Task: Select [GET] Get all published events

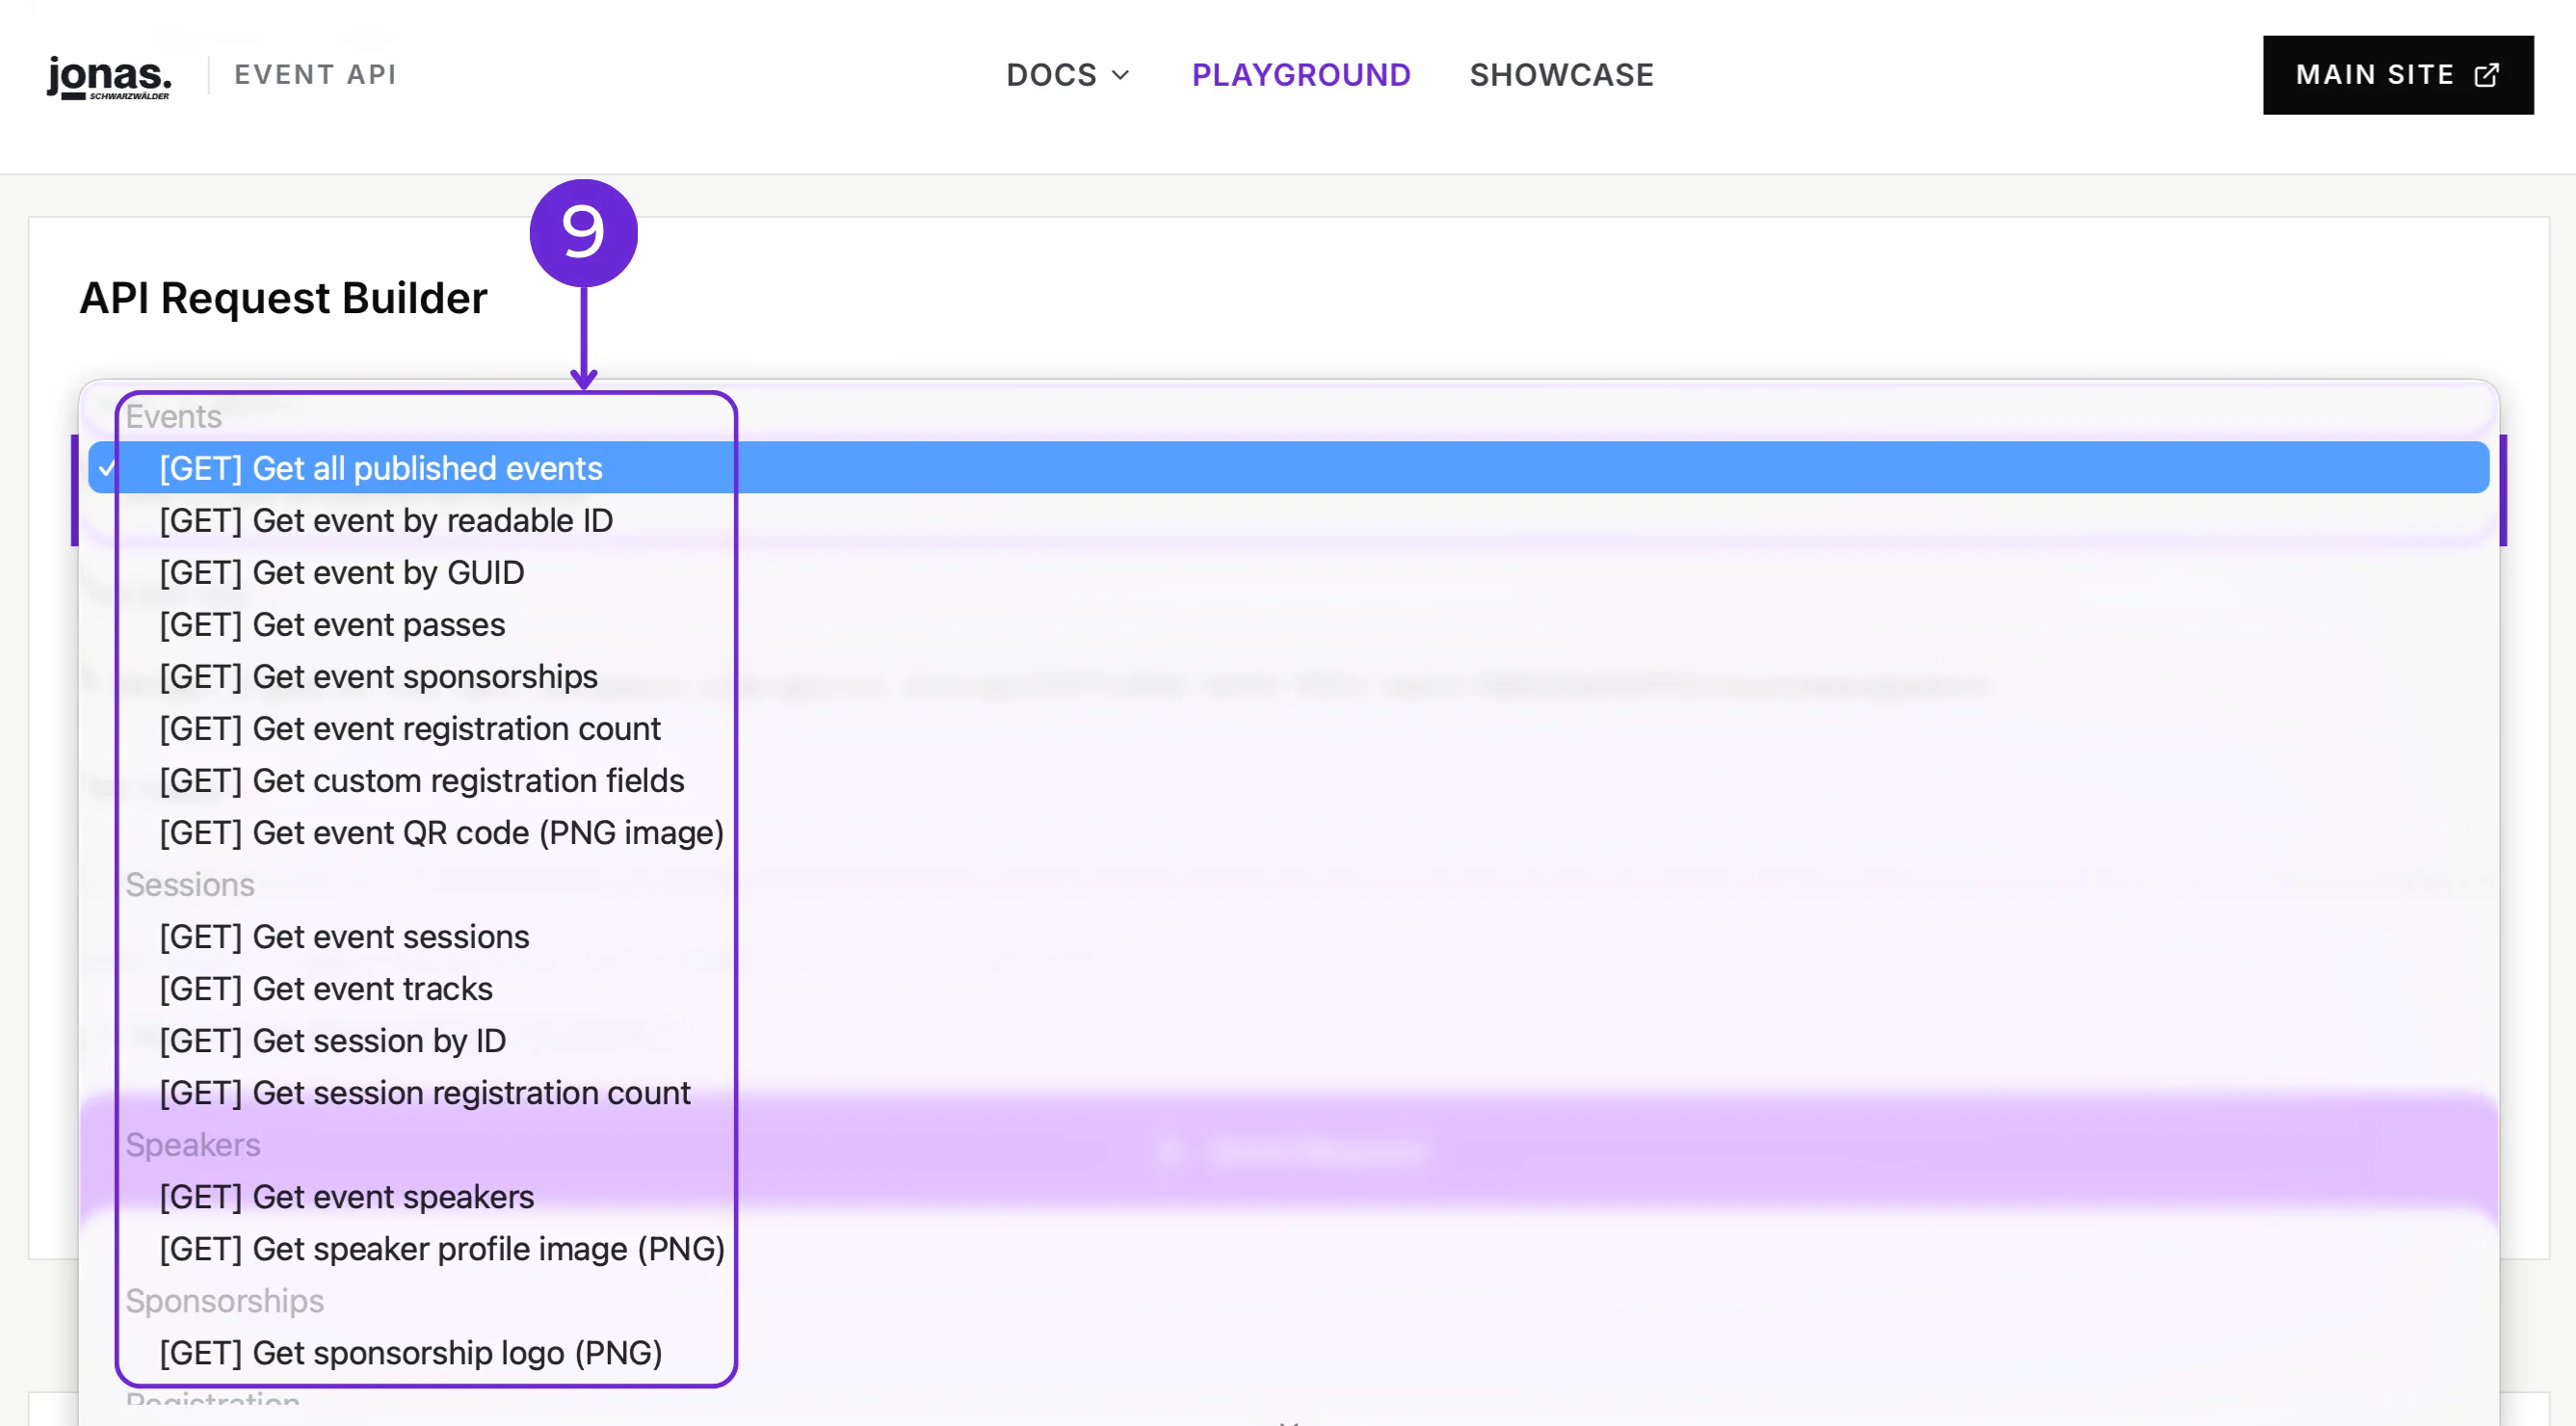Action: pos(1288,468)
